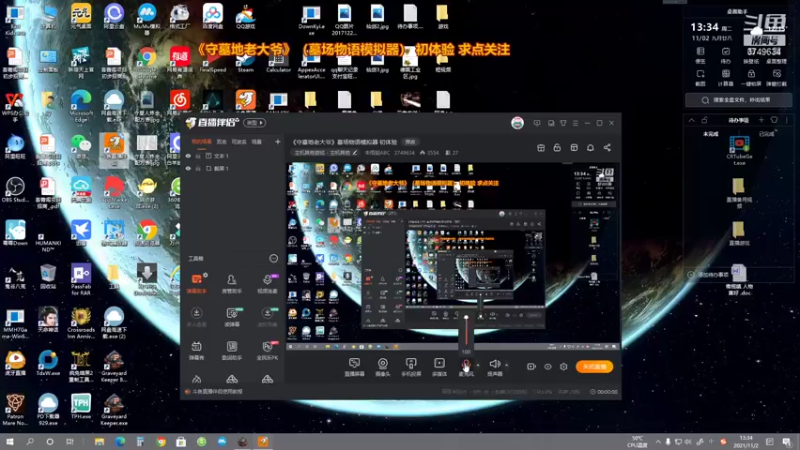
Task: Select 已完成 tab in todo panel
Action: (767, 134)
